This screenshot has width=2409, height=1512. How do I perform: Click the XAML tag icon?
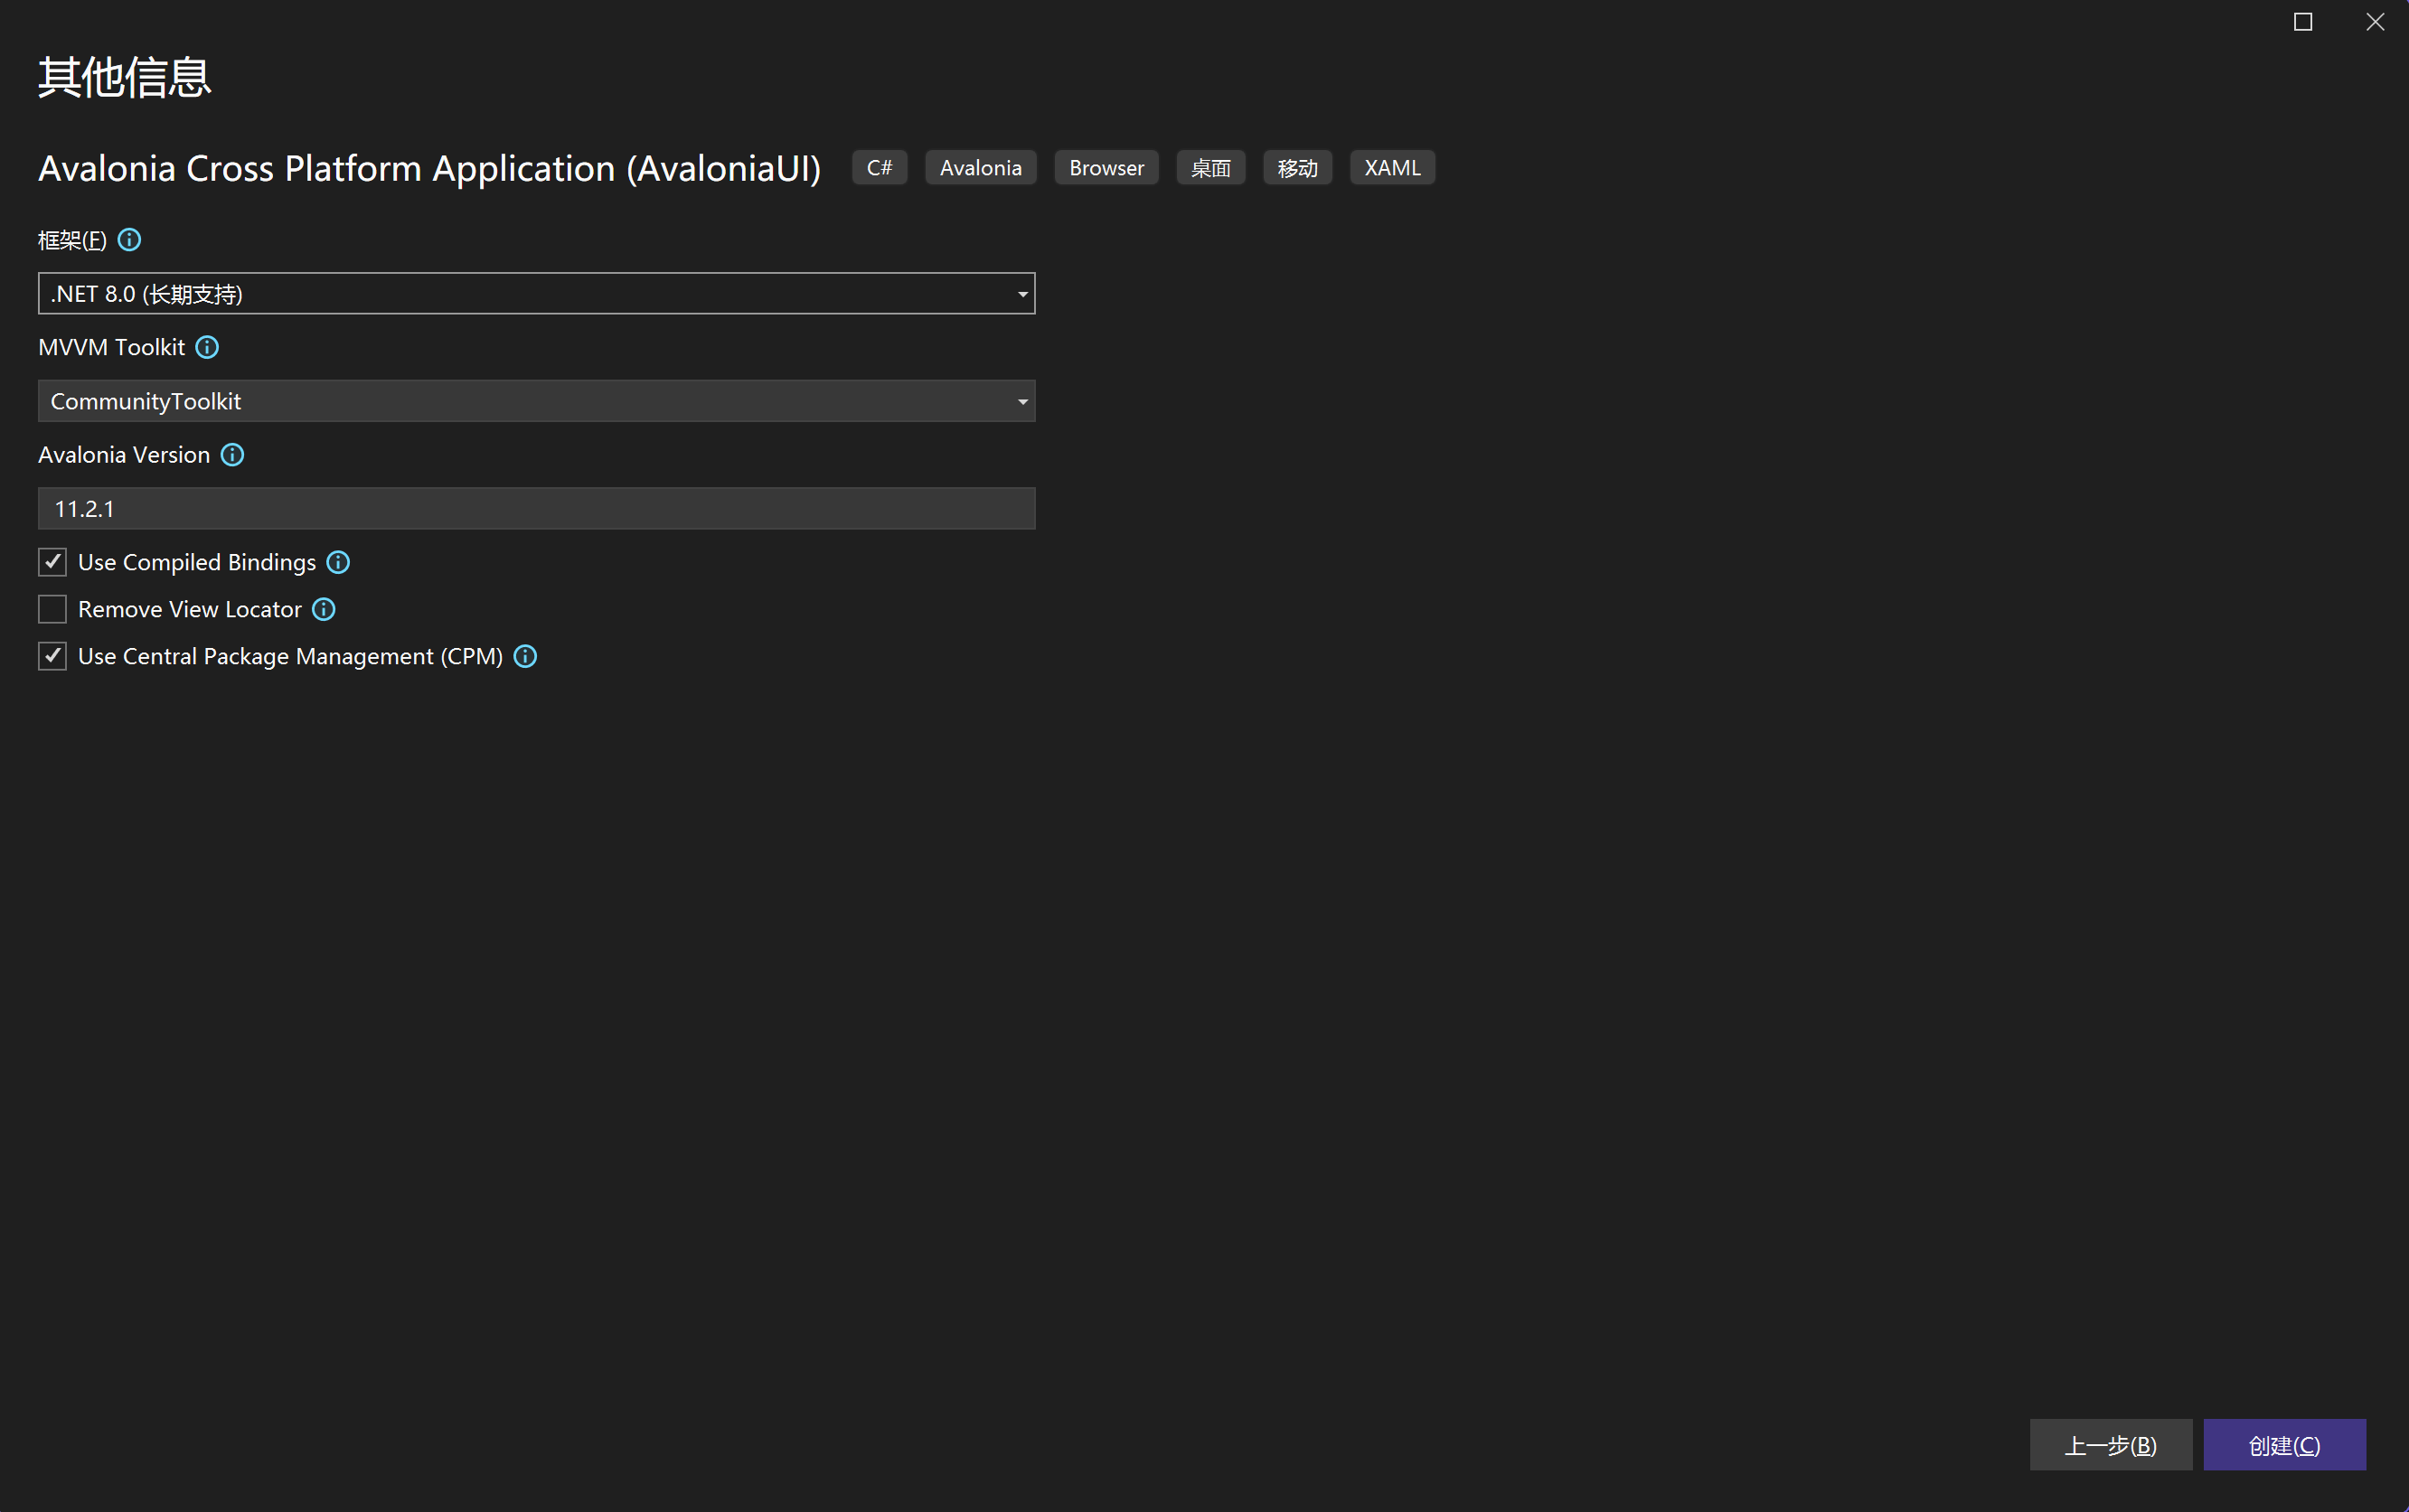1392,165
